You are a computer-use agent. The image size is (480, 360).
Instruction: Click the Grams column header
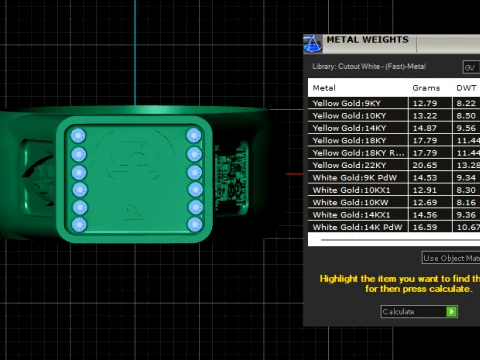click(x=430, y=88)
